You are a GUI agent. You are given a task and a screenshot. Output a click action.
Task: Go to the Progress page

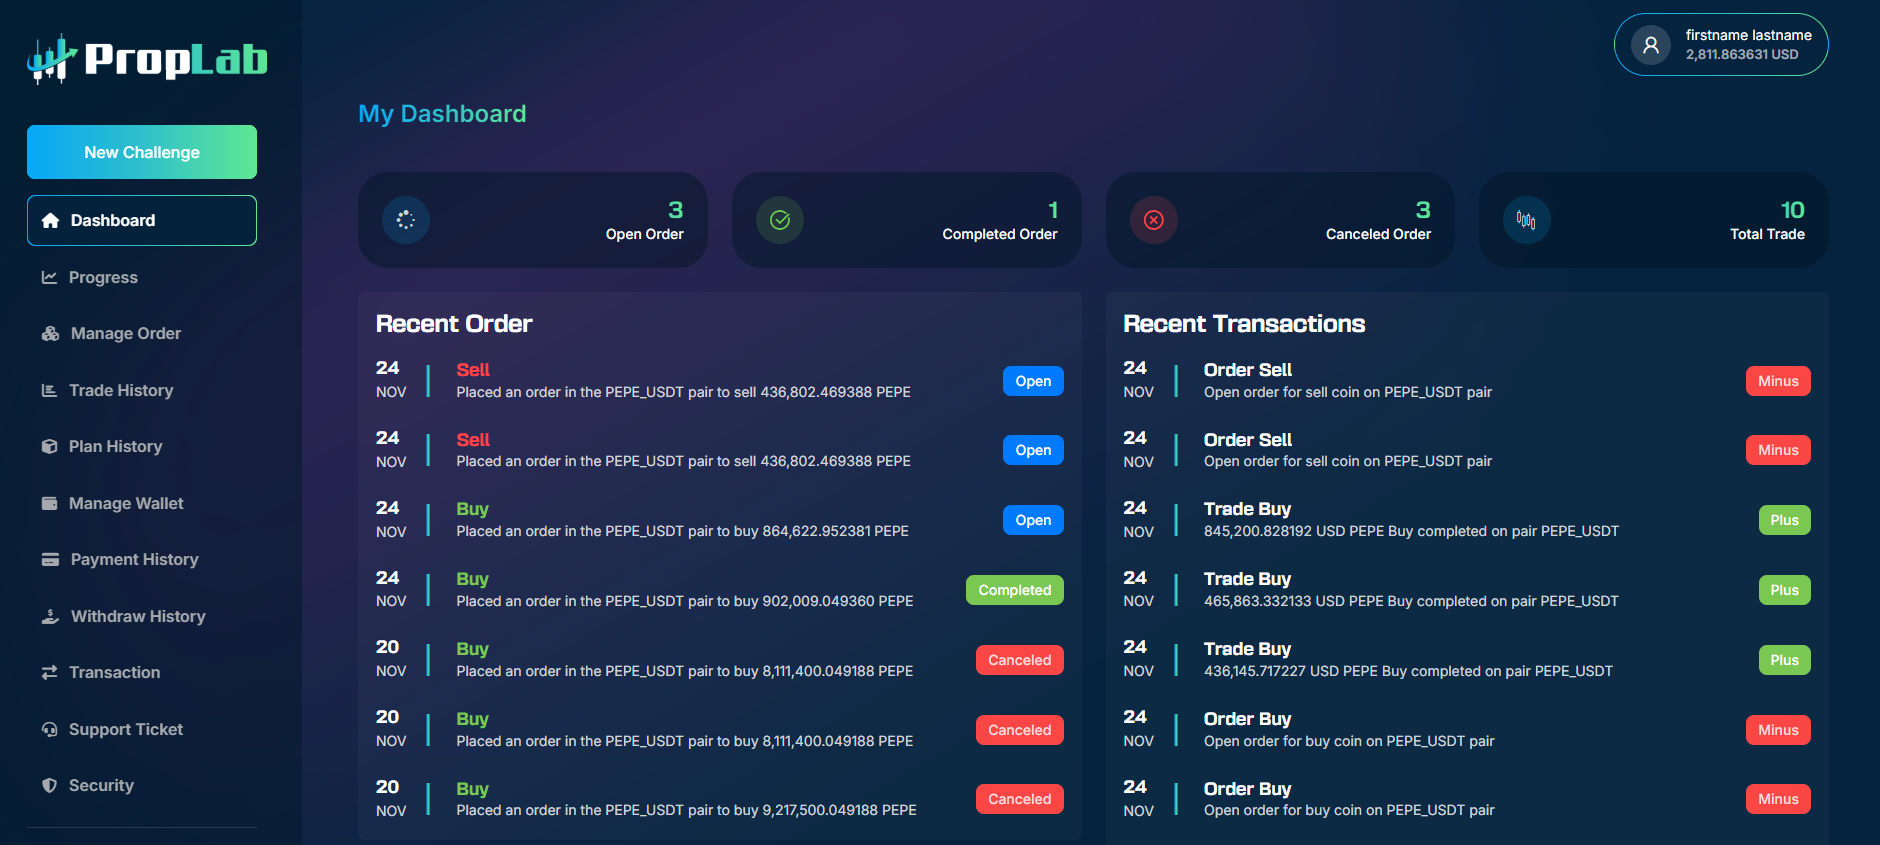103,278
